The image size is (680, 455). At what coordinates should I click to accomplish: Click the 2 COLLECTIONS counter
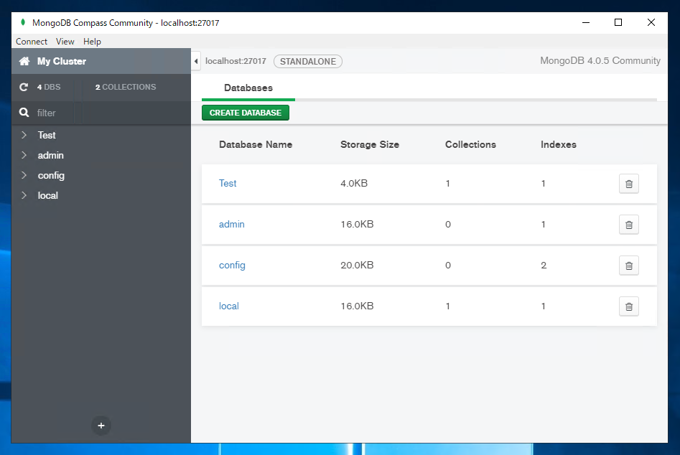point(125,87)
